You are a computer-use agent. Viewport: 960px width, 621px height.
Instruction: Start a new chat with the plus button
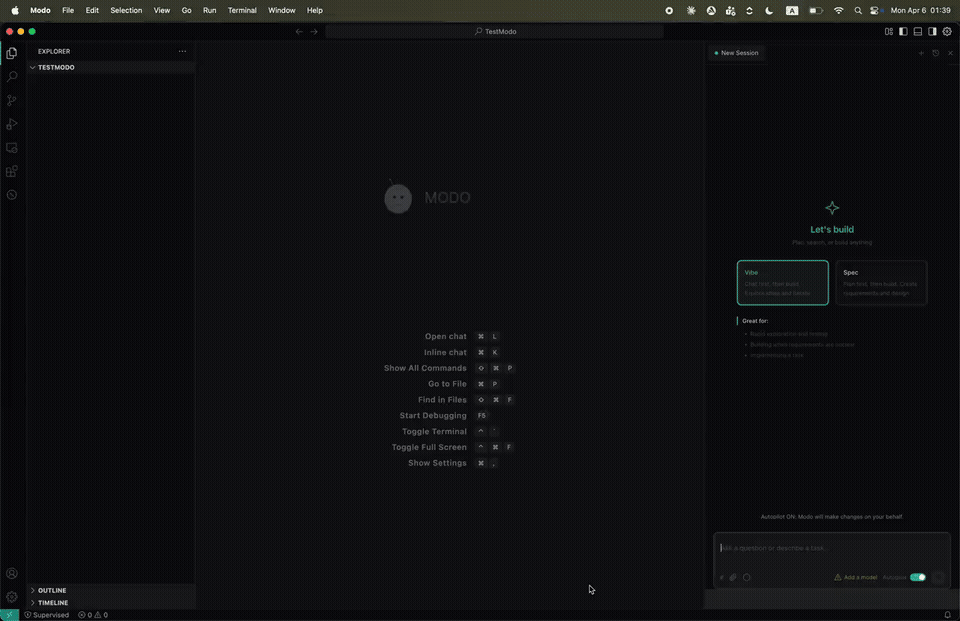coord(921,53)
